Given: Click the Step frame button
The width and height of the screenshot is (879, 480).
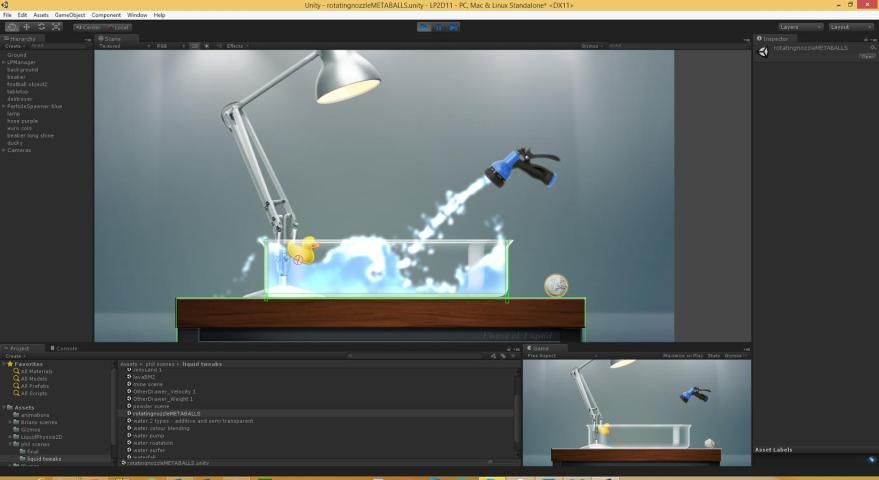Looking at the screenshot, I should click(453, 27).
